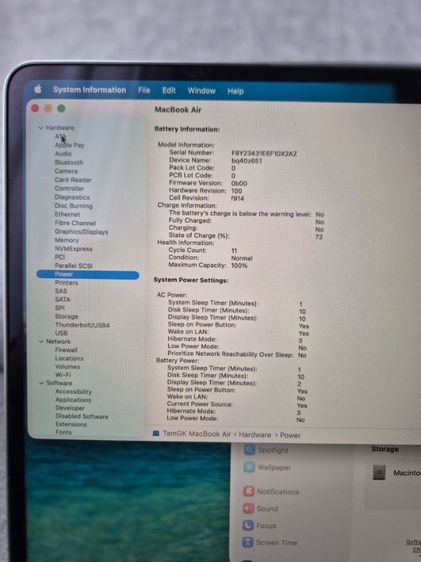Collapse the Hardware section

click(40, 128)
